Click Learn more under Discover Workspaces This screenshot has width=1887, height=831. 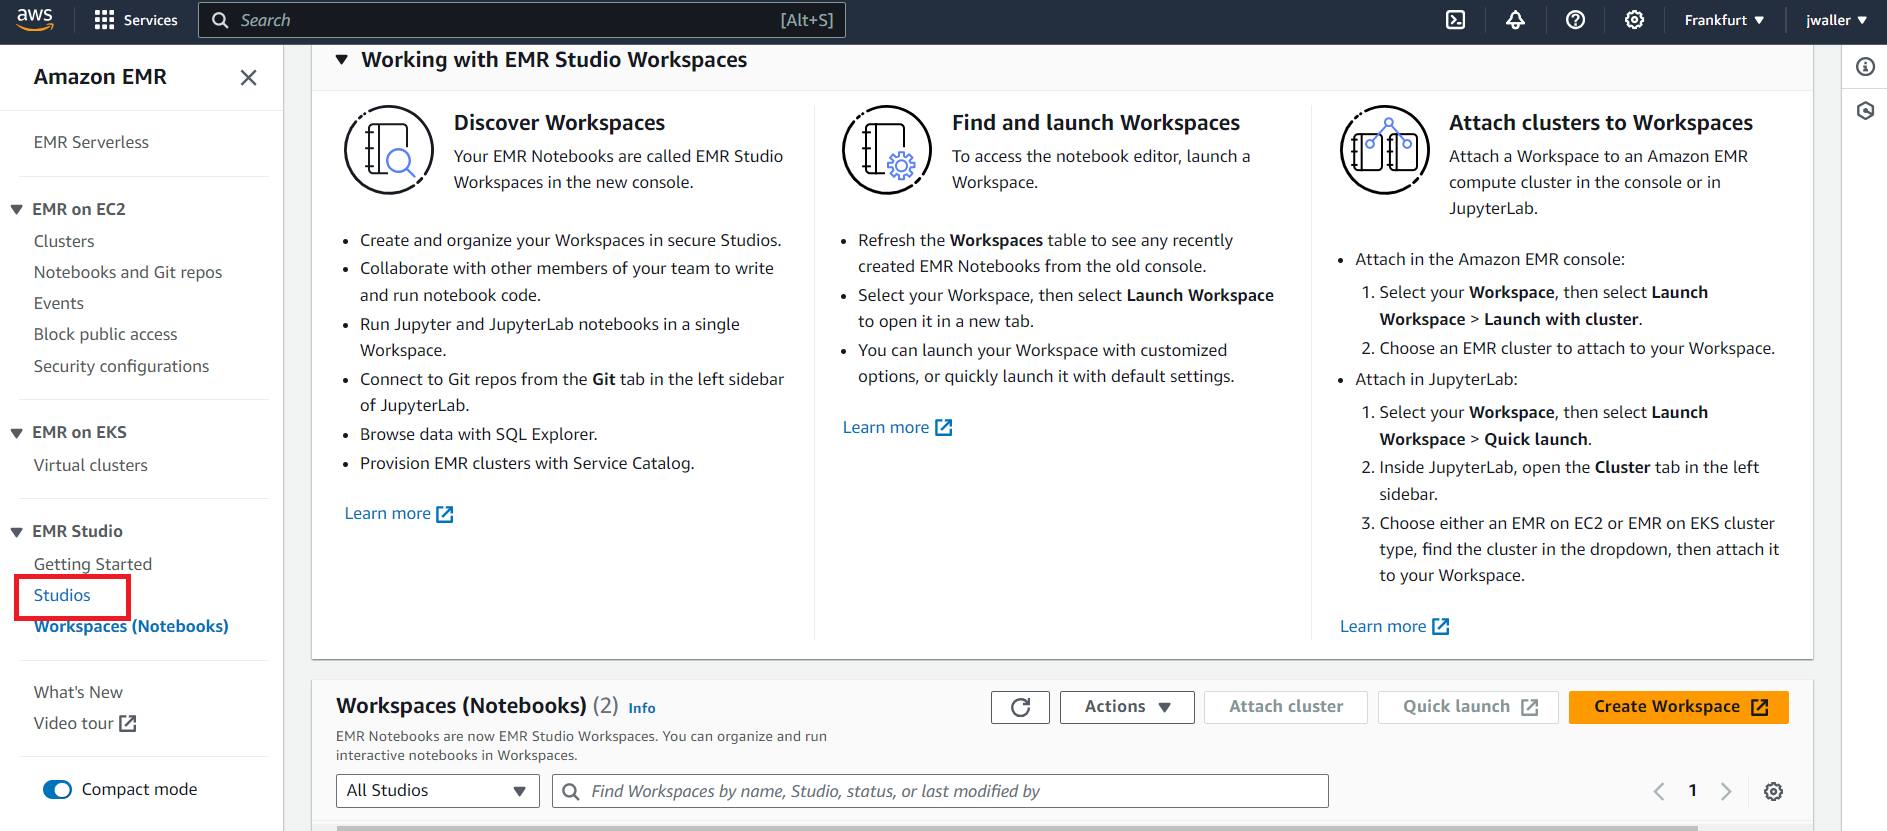[399, 514]
